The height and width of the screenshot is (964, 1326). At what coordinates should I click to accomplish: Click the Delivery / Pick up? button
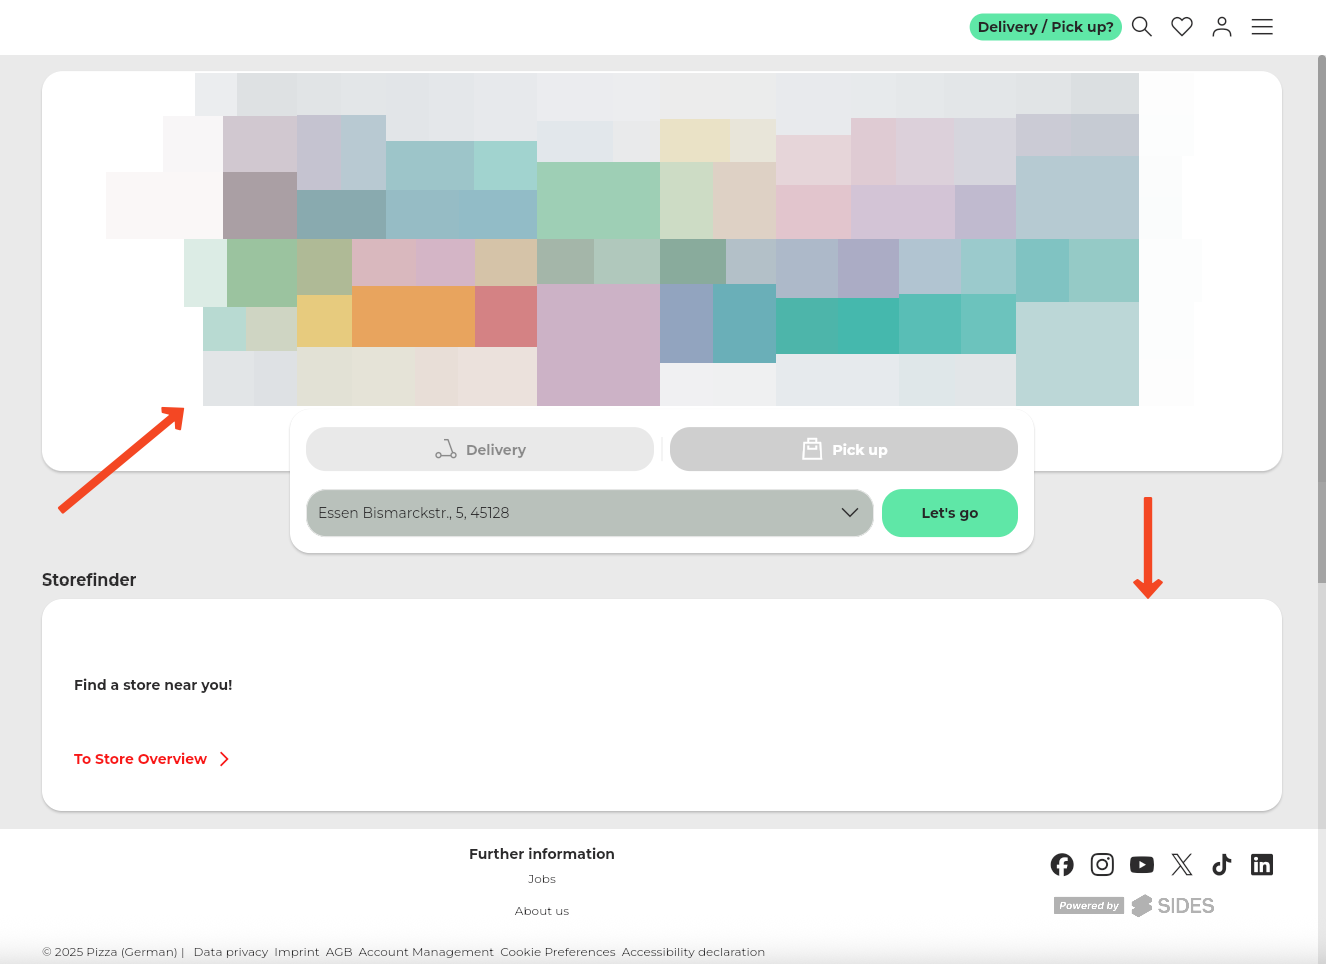(1045, 27)
